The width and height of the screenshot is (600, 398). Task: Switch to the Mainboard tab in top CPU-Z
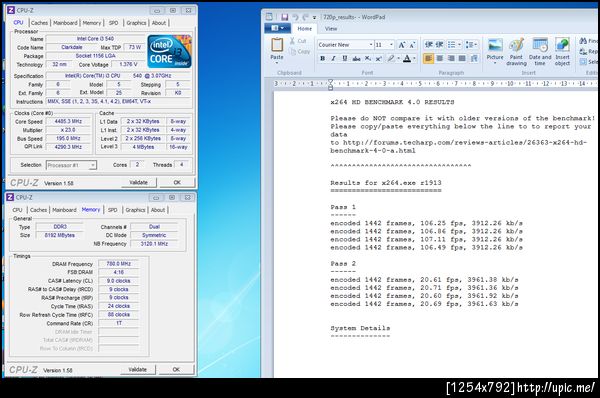[x=65, y=23]
